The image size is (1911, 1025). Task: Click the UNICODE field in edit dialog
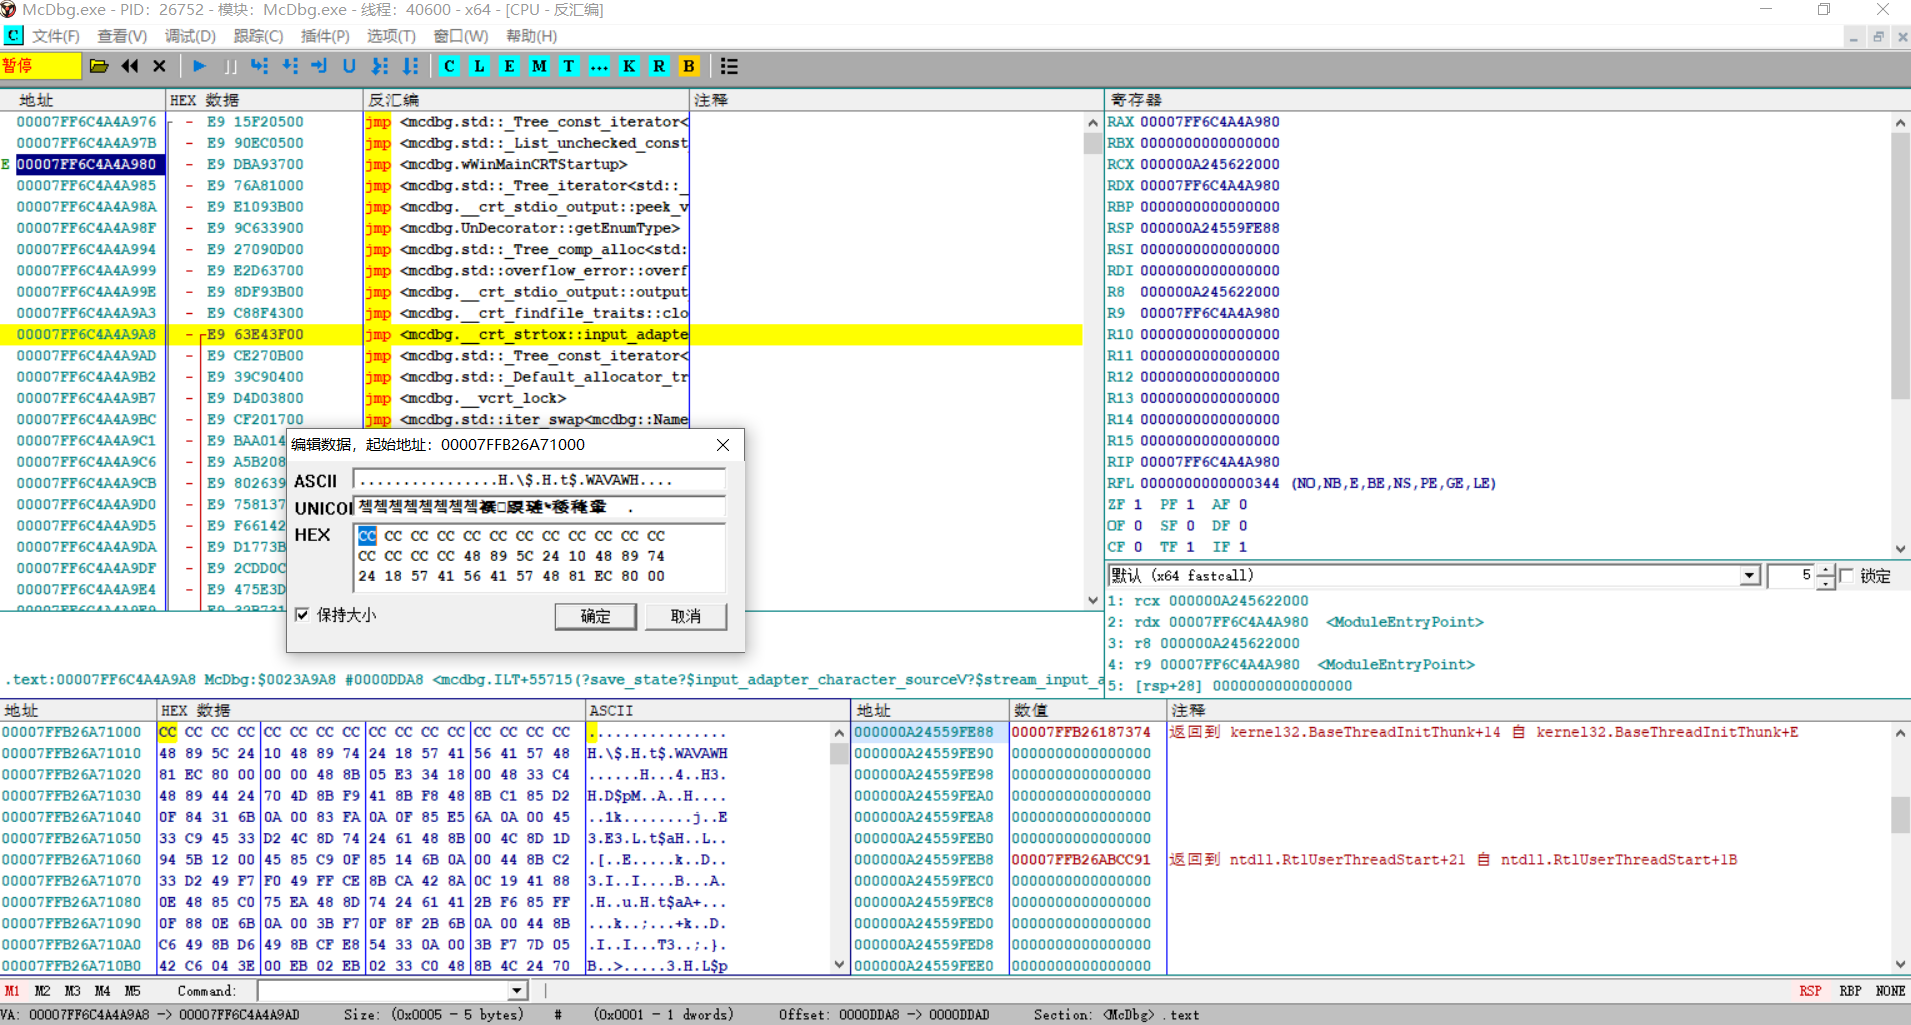pos(540,507)
